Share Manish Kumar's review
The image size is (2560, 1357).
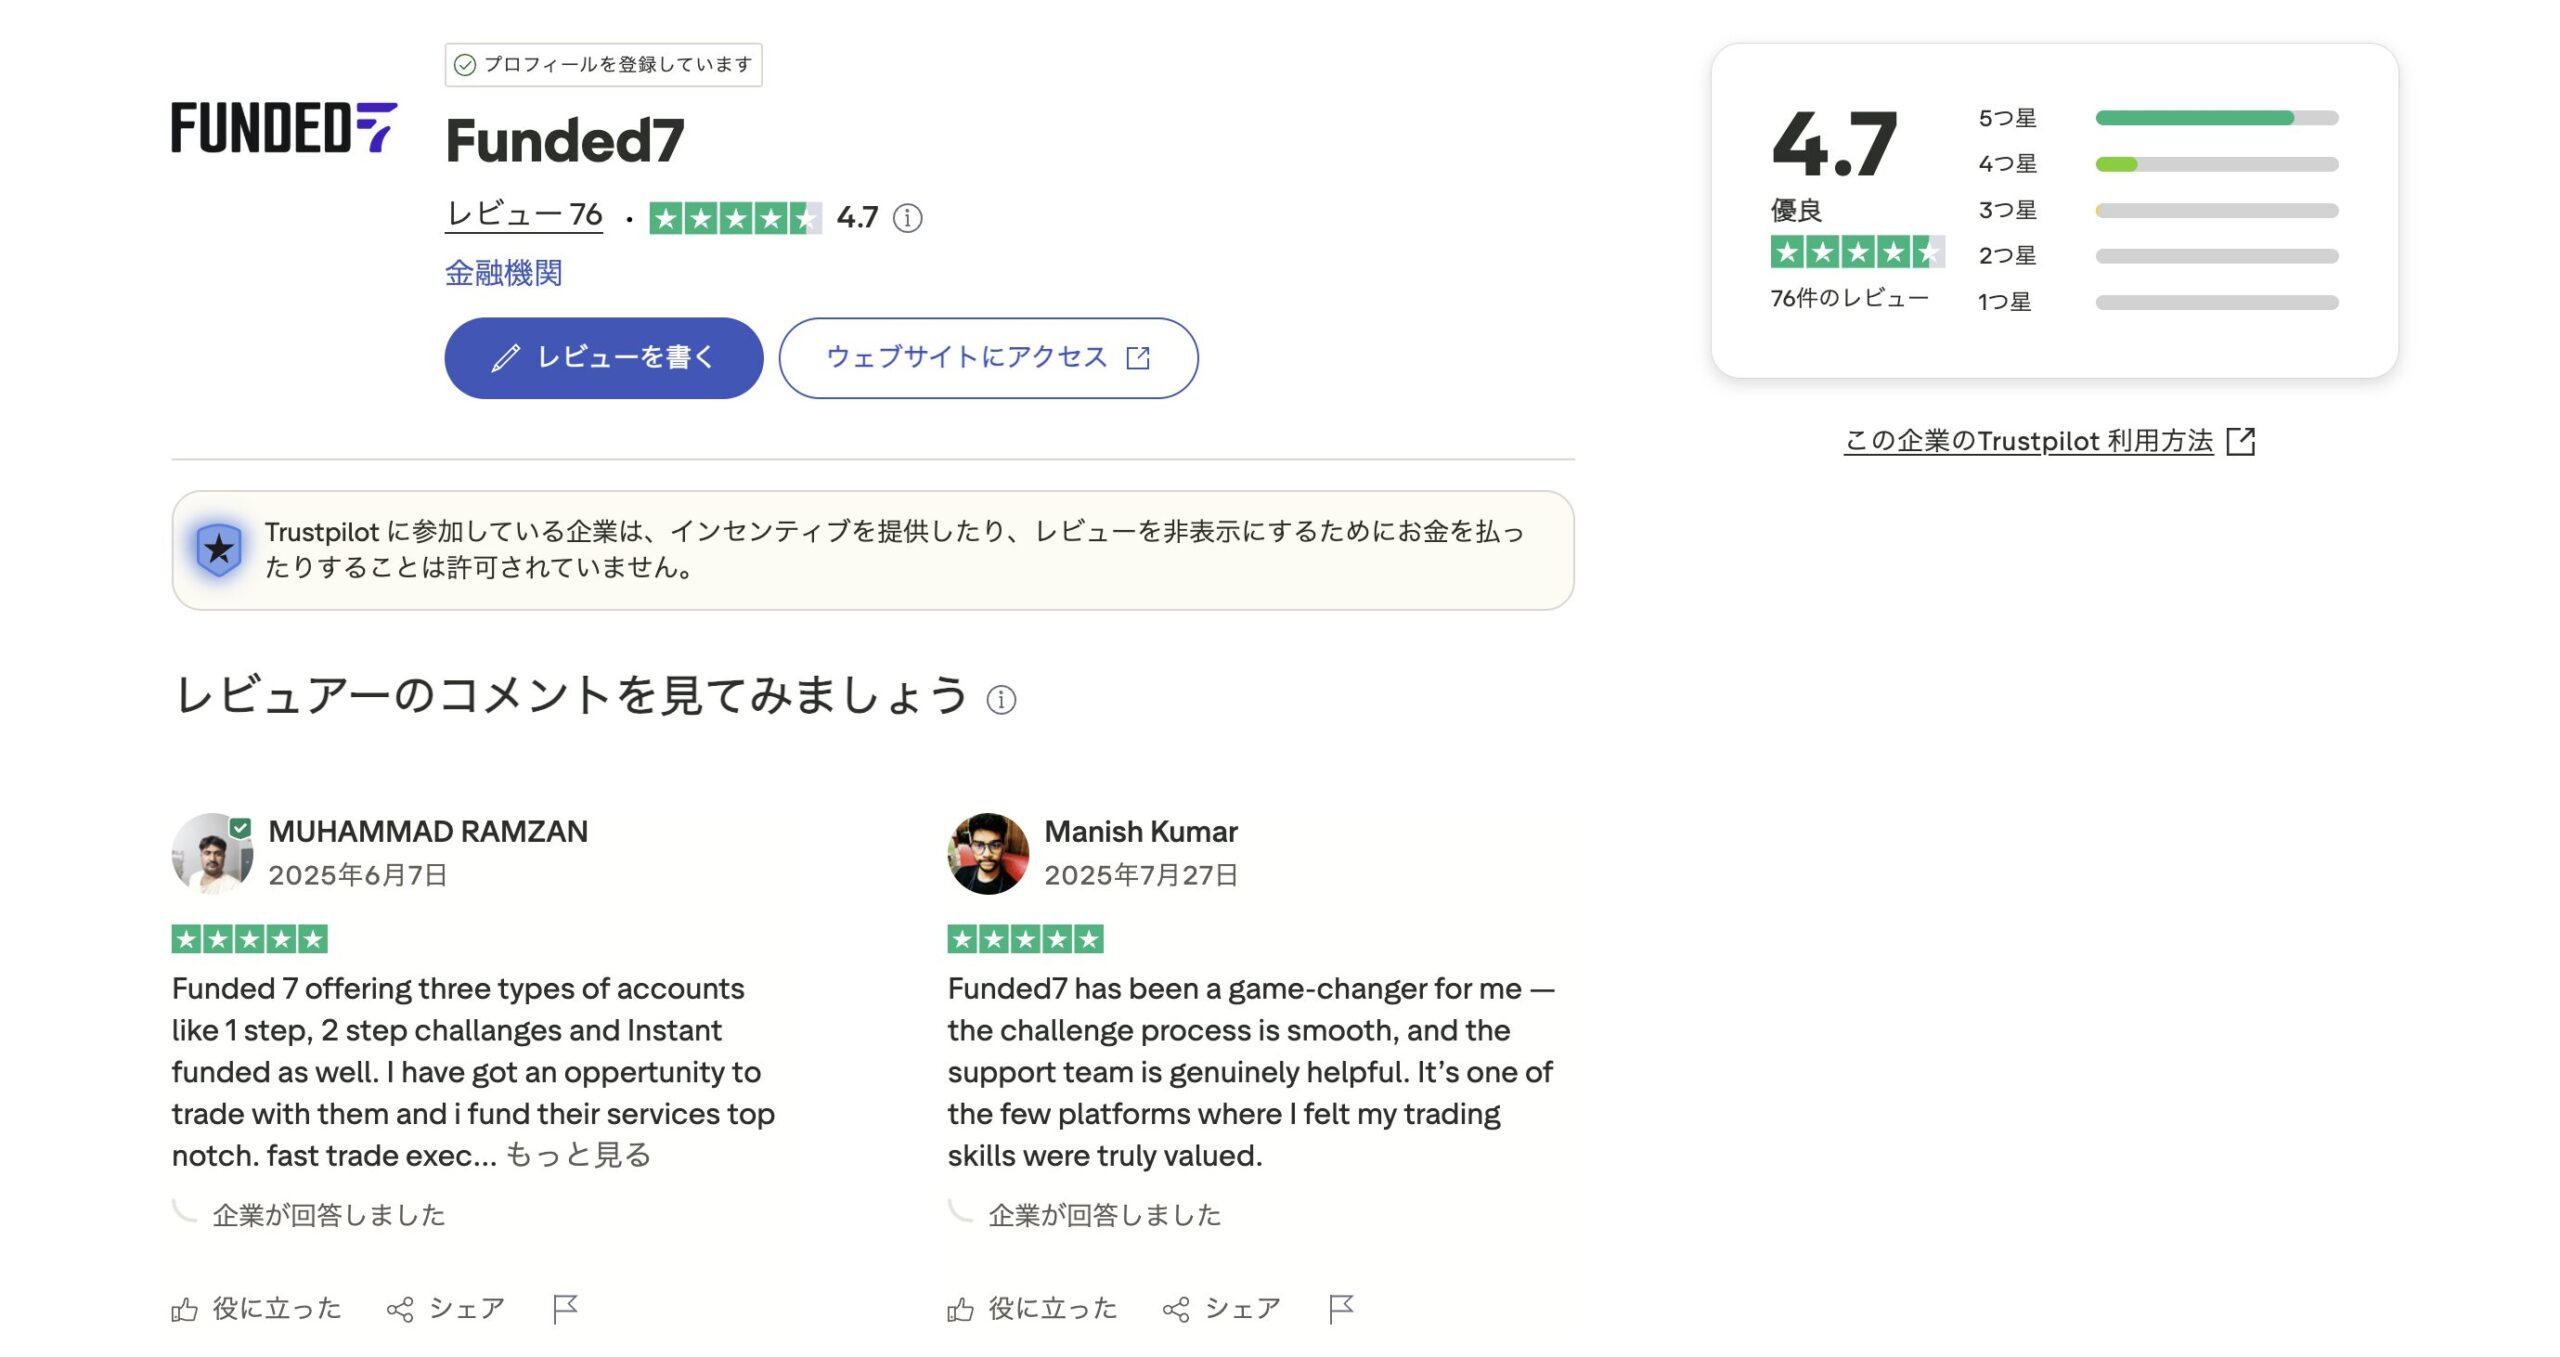point(1222,1308)
